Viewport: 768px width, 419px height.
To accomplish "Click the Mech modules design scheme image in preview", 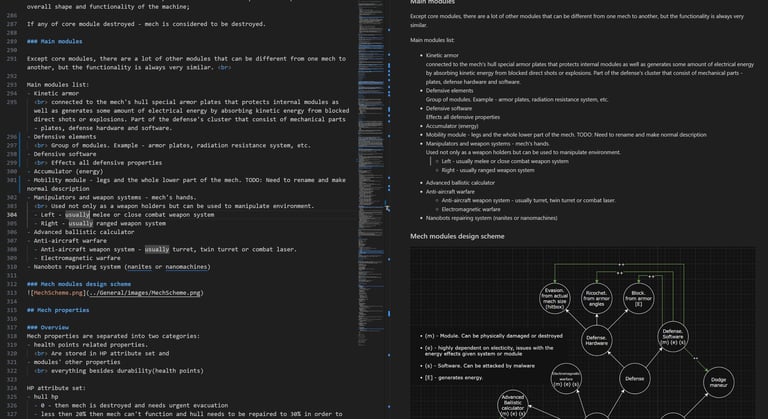I will click(583, 333).
